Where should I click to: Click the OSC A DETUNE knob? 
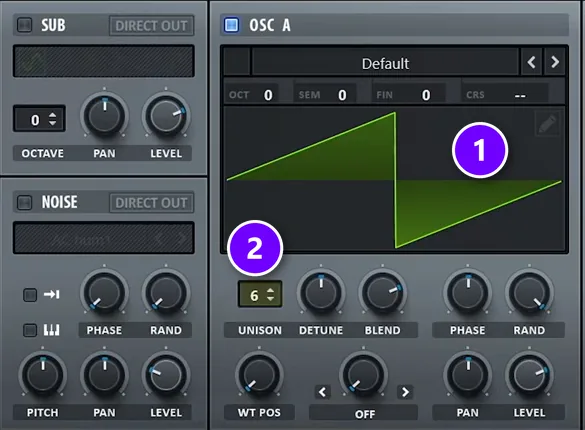click(321, 292)
